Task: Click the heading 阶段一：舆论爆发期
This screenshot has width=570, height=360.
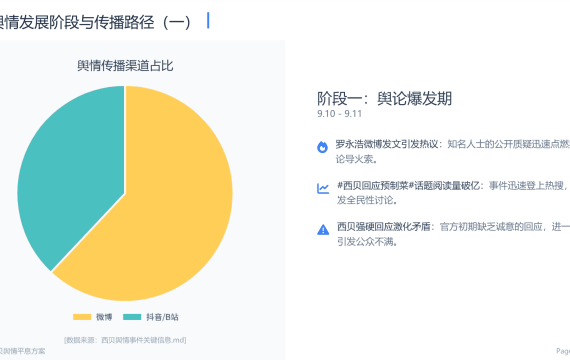Action: (384, 98)
